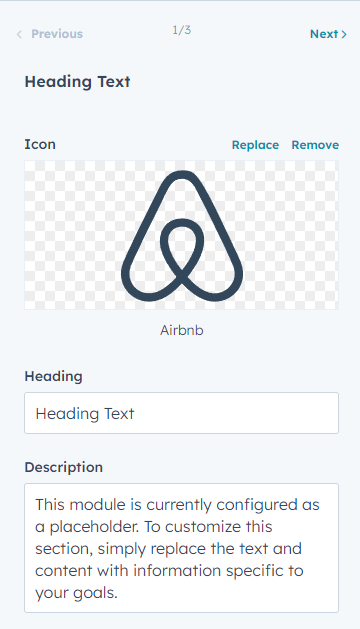The height and width of the screenshot is (629, 360).
Task: Click the Description field label
Action: 64,467
